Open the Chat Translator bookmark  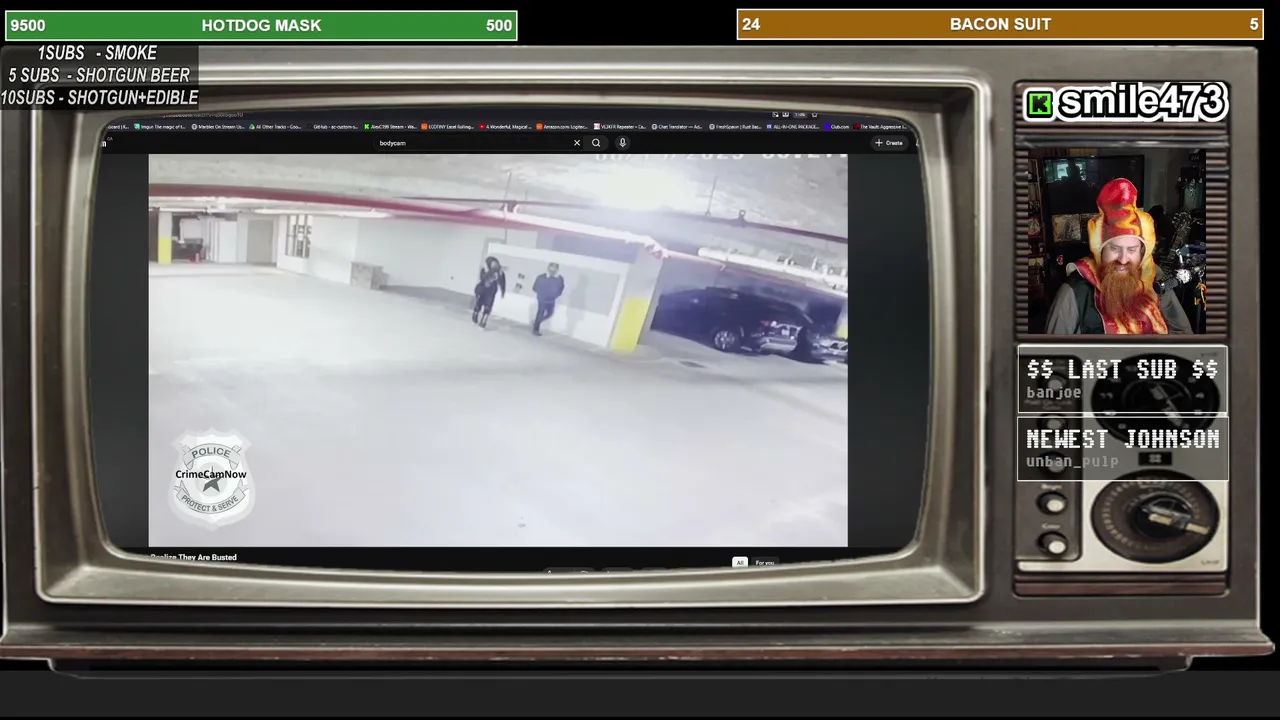(679, 127)
